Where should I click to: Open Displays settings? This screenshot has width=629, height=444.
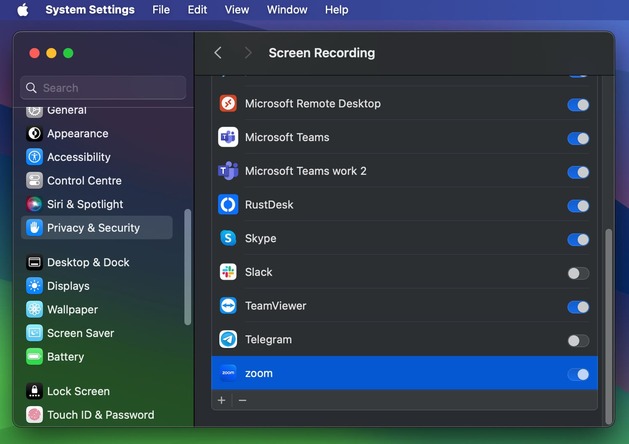coord(97,286)
